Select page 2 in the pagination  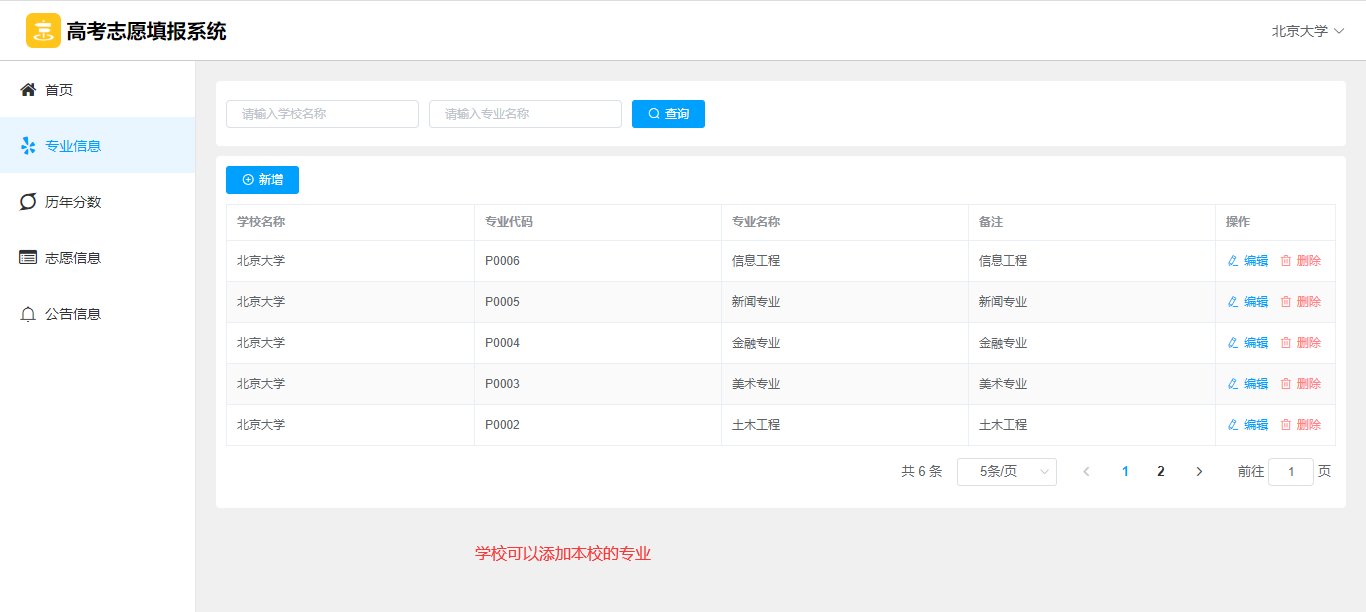pos(1160,472)
